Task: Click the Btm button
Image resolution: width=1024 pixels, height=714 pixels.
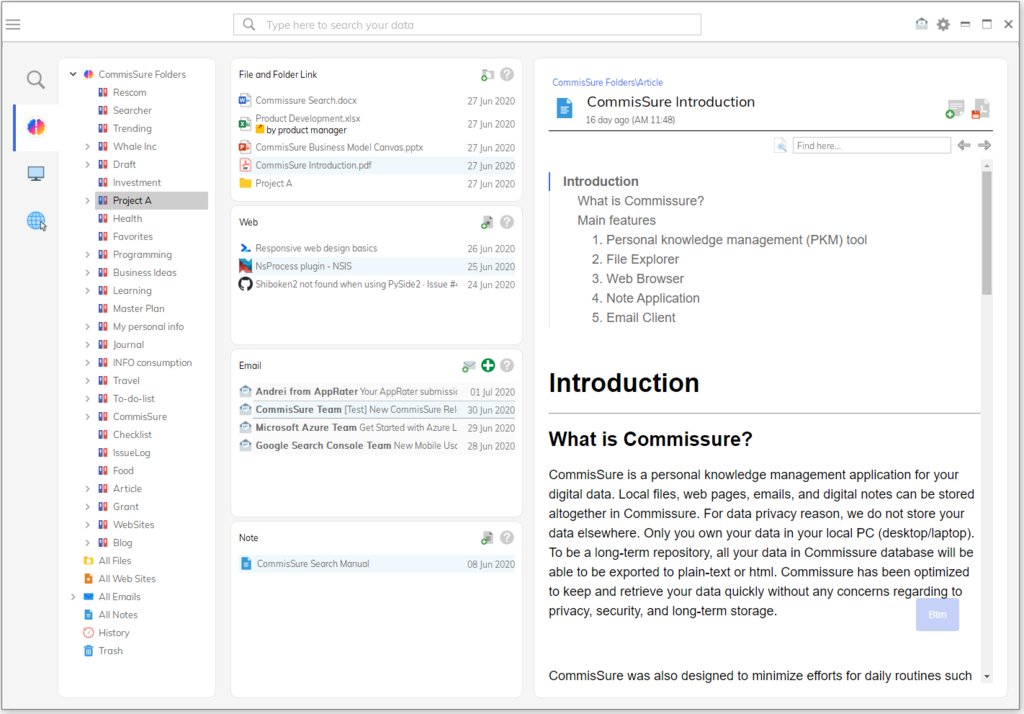Action: pyautogui.click(x=937, y=615)
